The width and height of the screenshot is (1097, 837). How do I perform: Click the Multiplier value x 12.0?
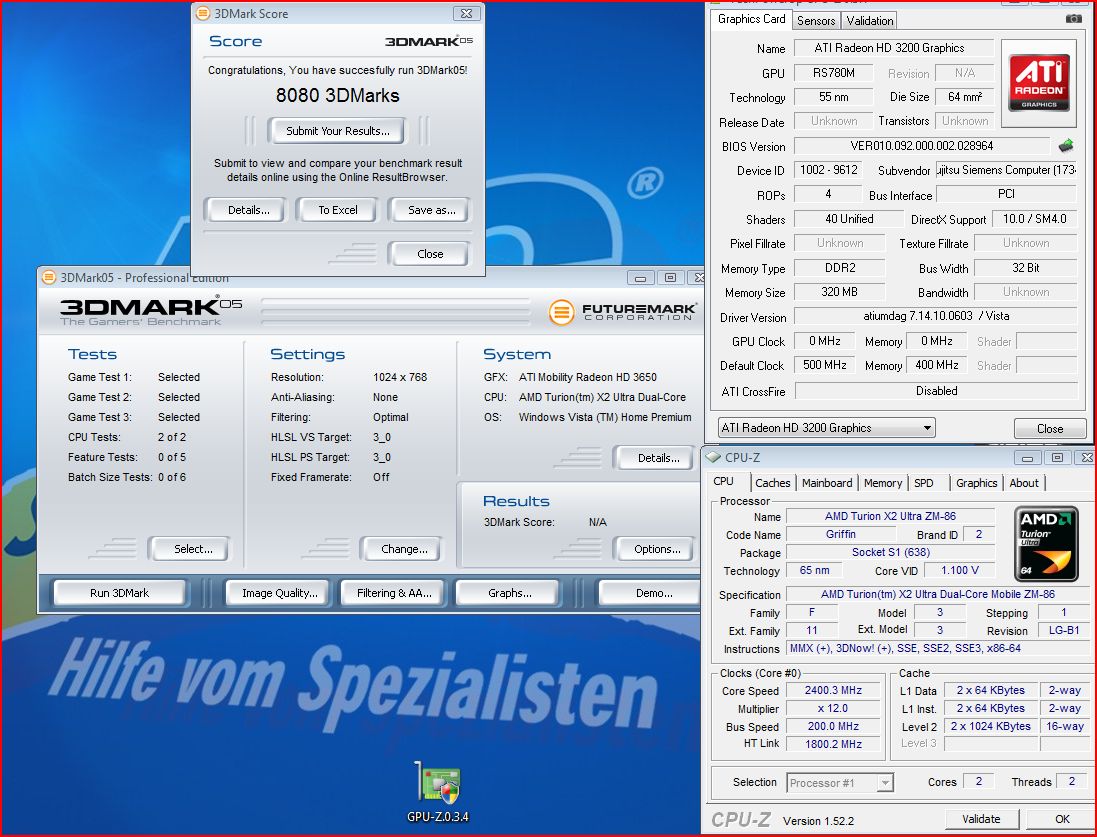click(x=833, y=708)
